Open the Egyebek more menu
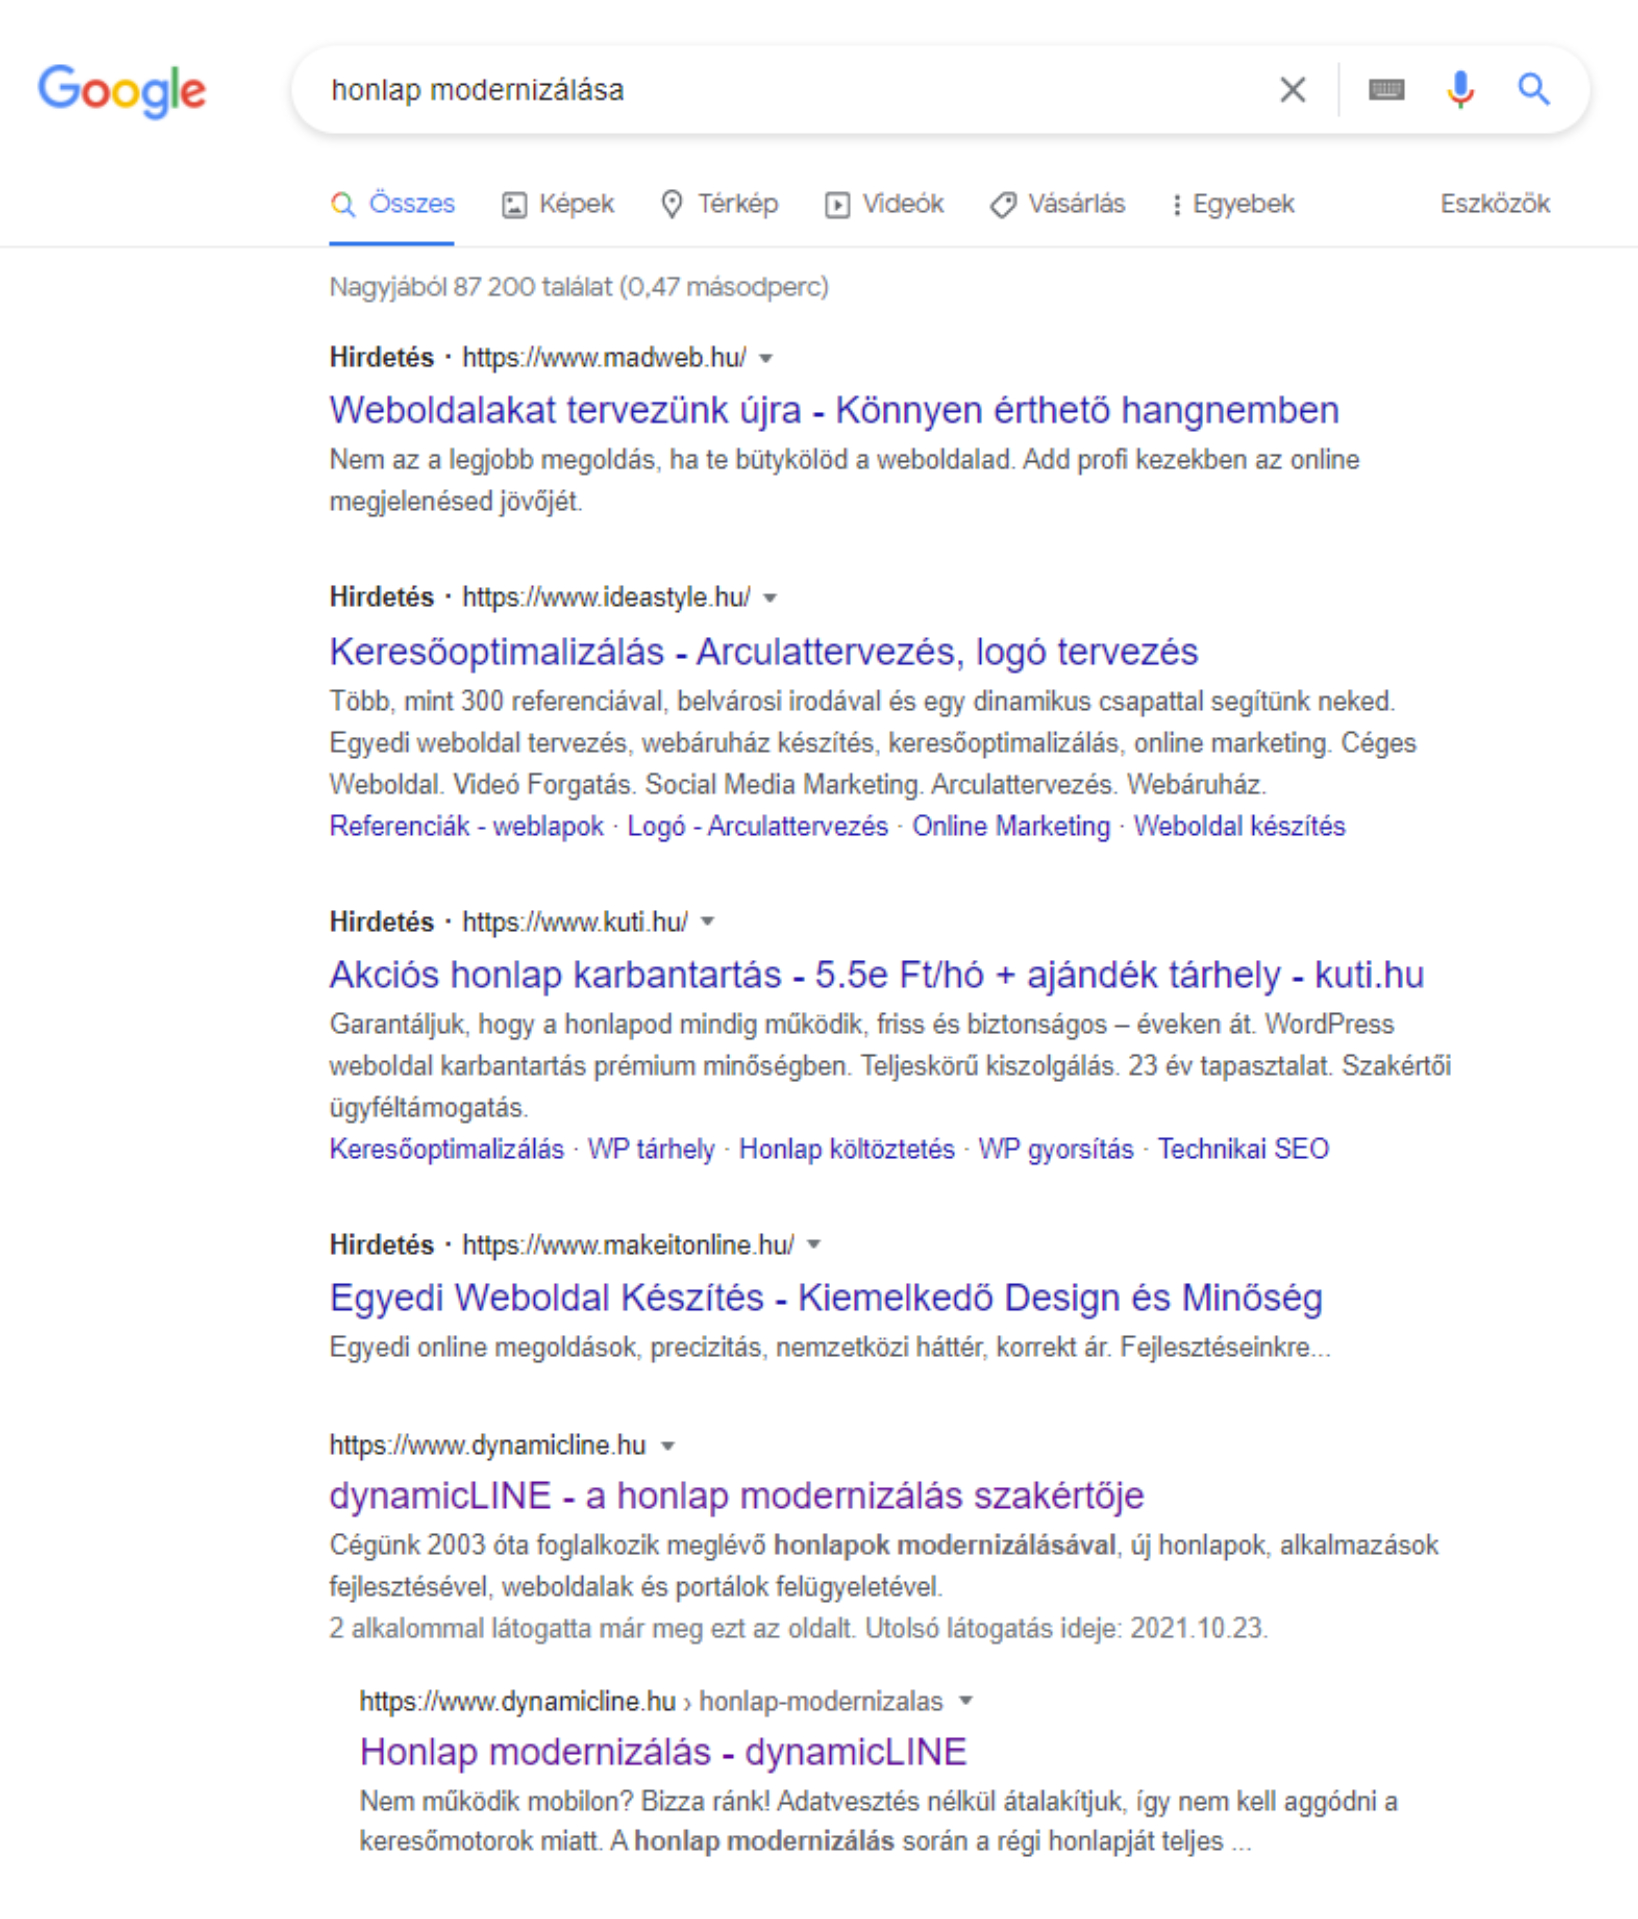1638x1919 pixels. pyautogui.click(x=1233, y=204)
